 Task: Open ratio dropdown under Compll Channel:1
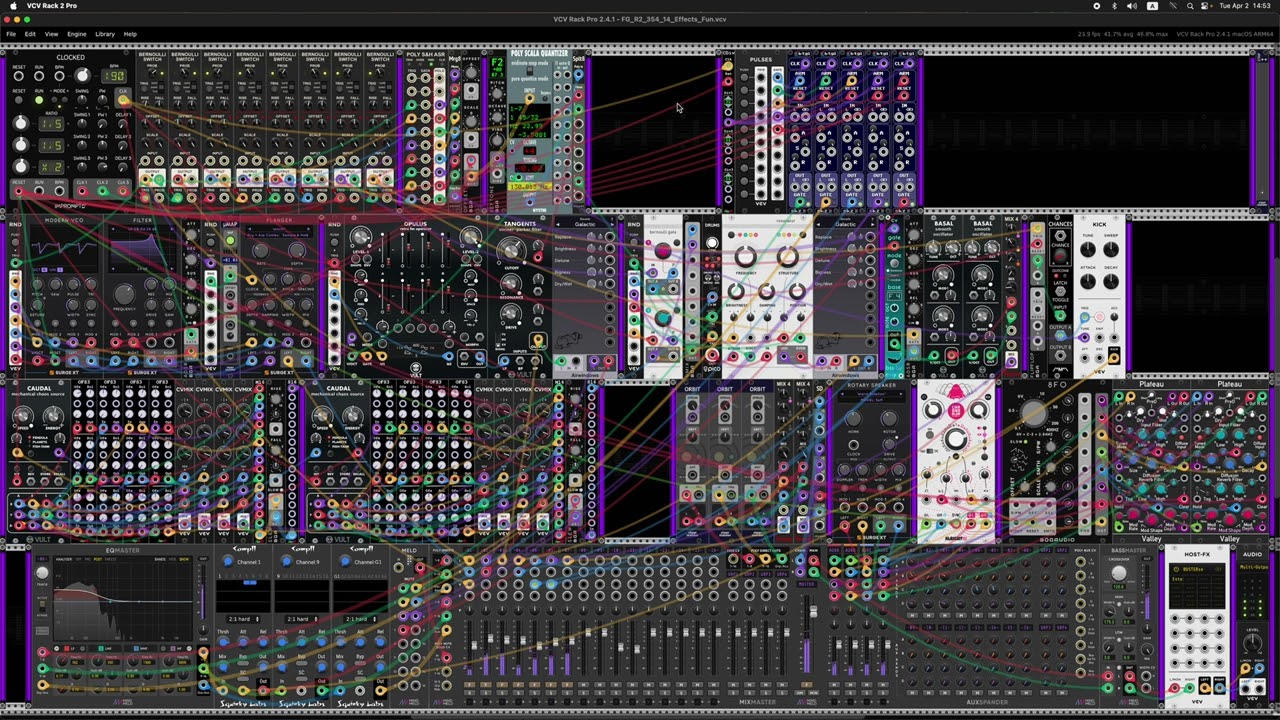tap(244, 619)
